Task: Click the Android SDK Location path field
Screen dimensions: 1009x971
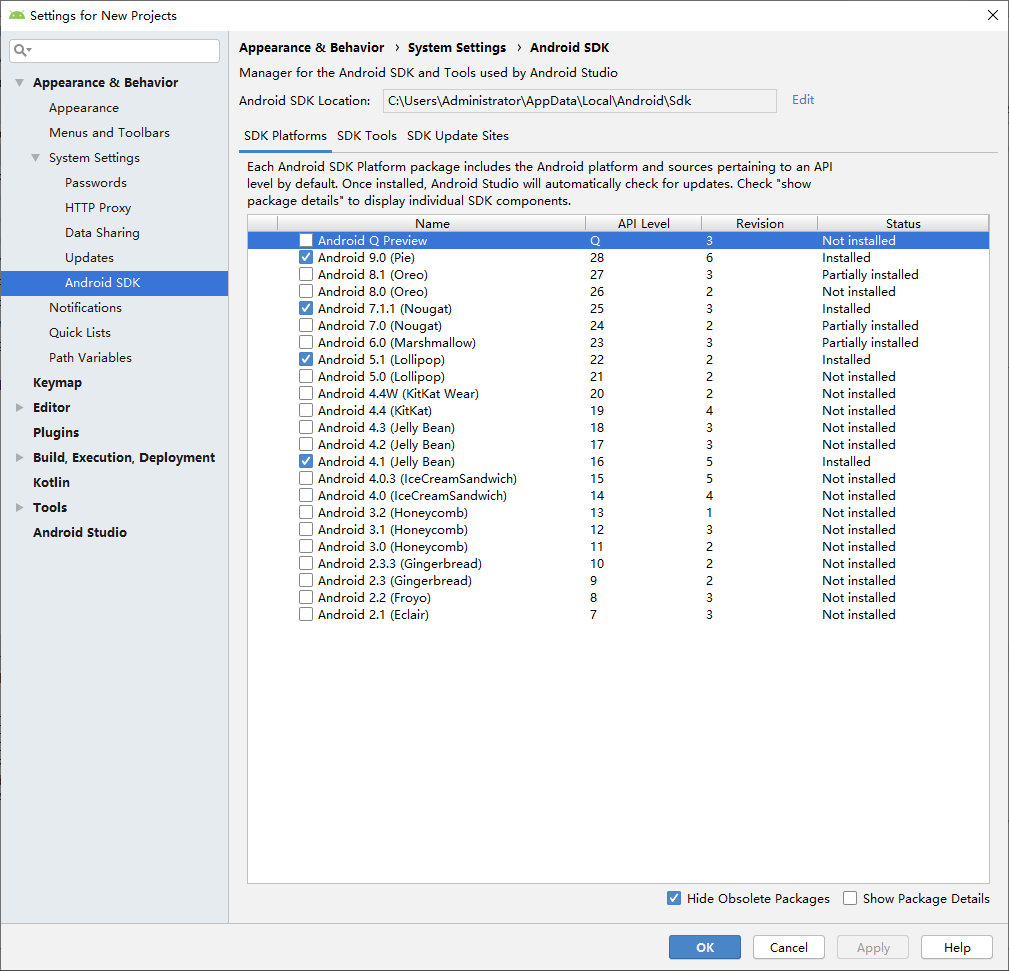Action: pyautogui.click(x=579, y=100)
